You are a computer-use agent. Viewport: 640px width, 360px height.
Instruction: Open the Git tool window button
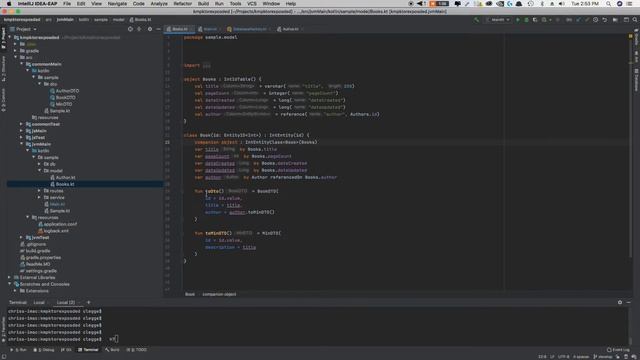66,350
